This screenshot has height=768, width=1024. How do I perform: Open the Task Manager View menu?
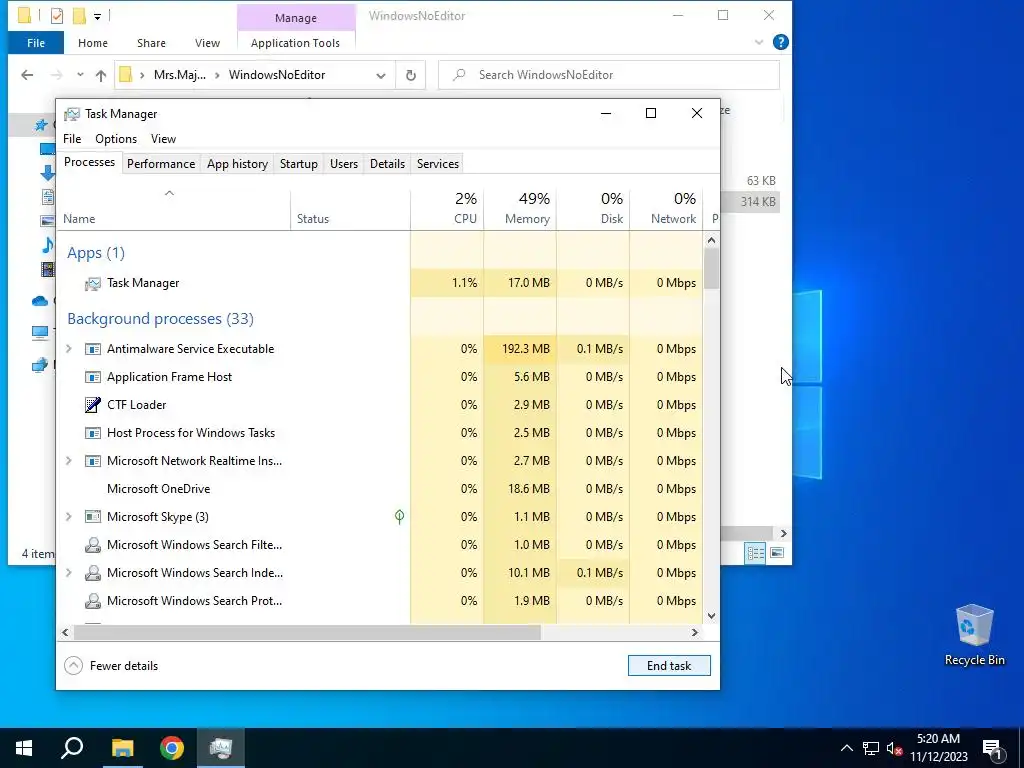click(163, 139)
